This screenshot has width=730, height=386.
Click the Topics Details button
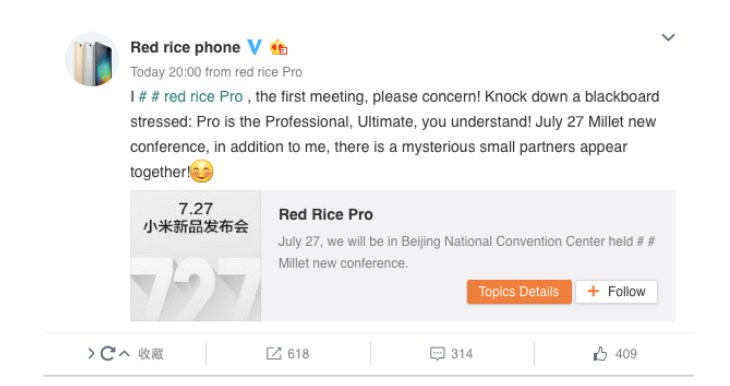519,291
